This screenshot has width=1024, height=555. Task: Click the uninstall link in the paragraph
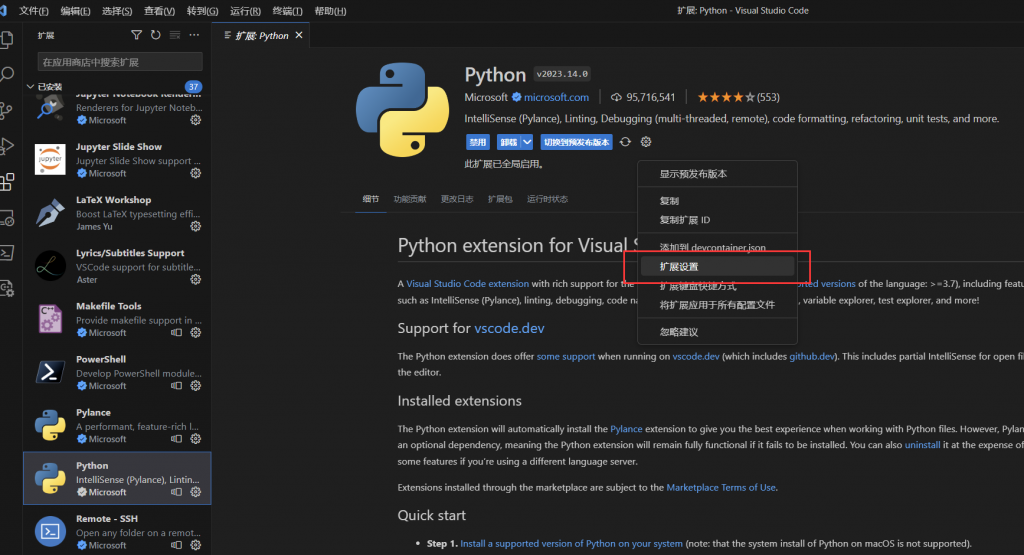coord(922,445)
